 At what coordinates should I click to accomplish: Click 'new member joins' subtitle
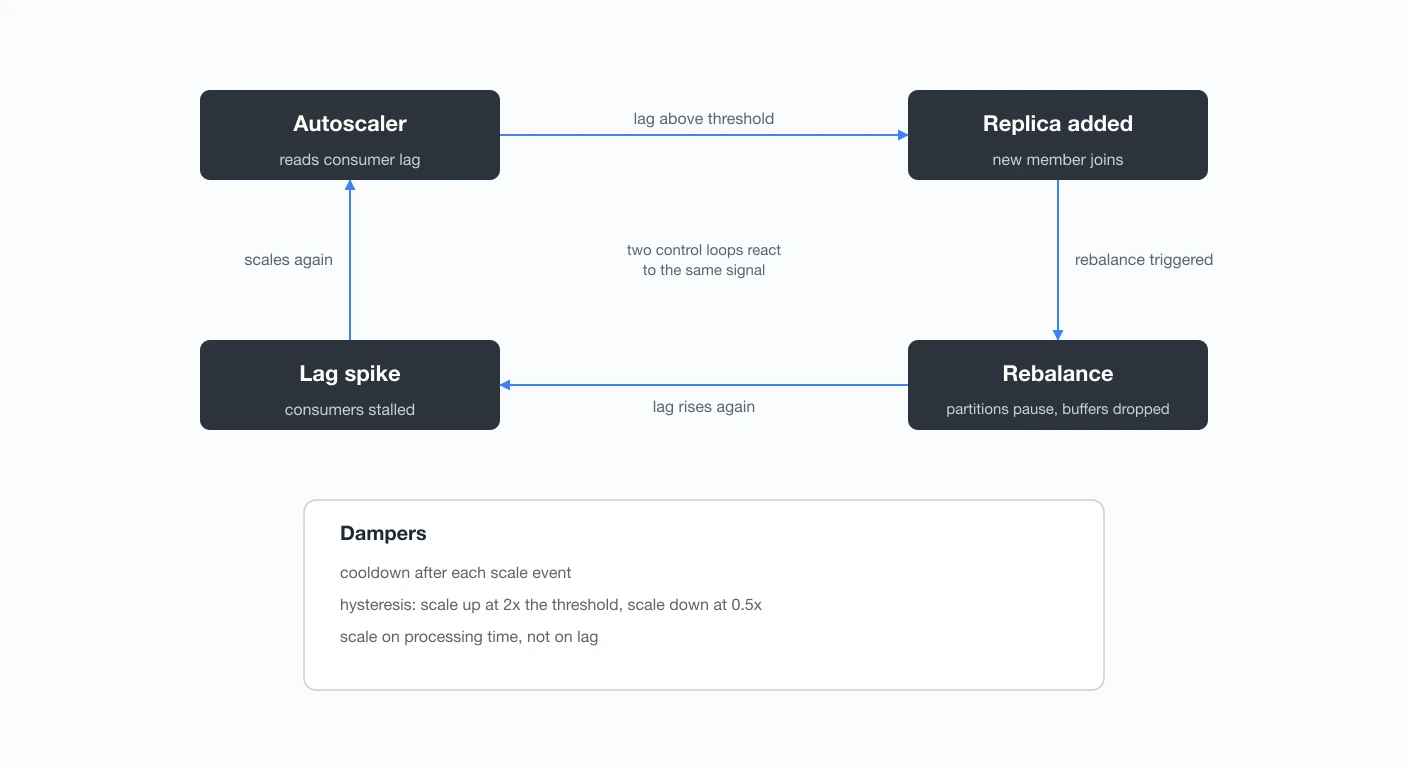[x=1058, y=160]
